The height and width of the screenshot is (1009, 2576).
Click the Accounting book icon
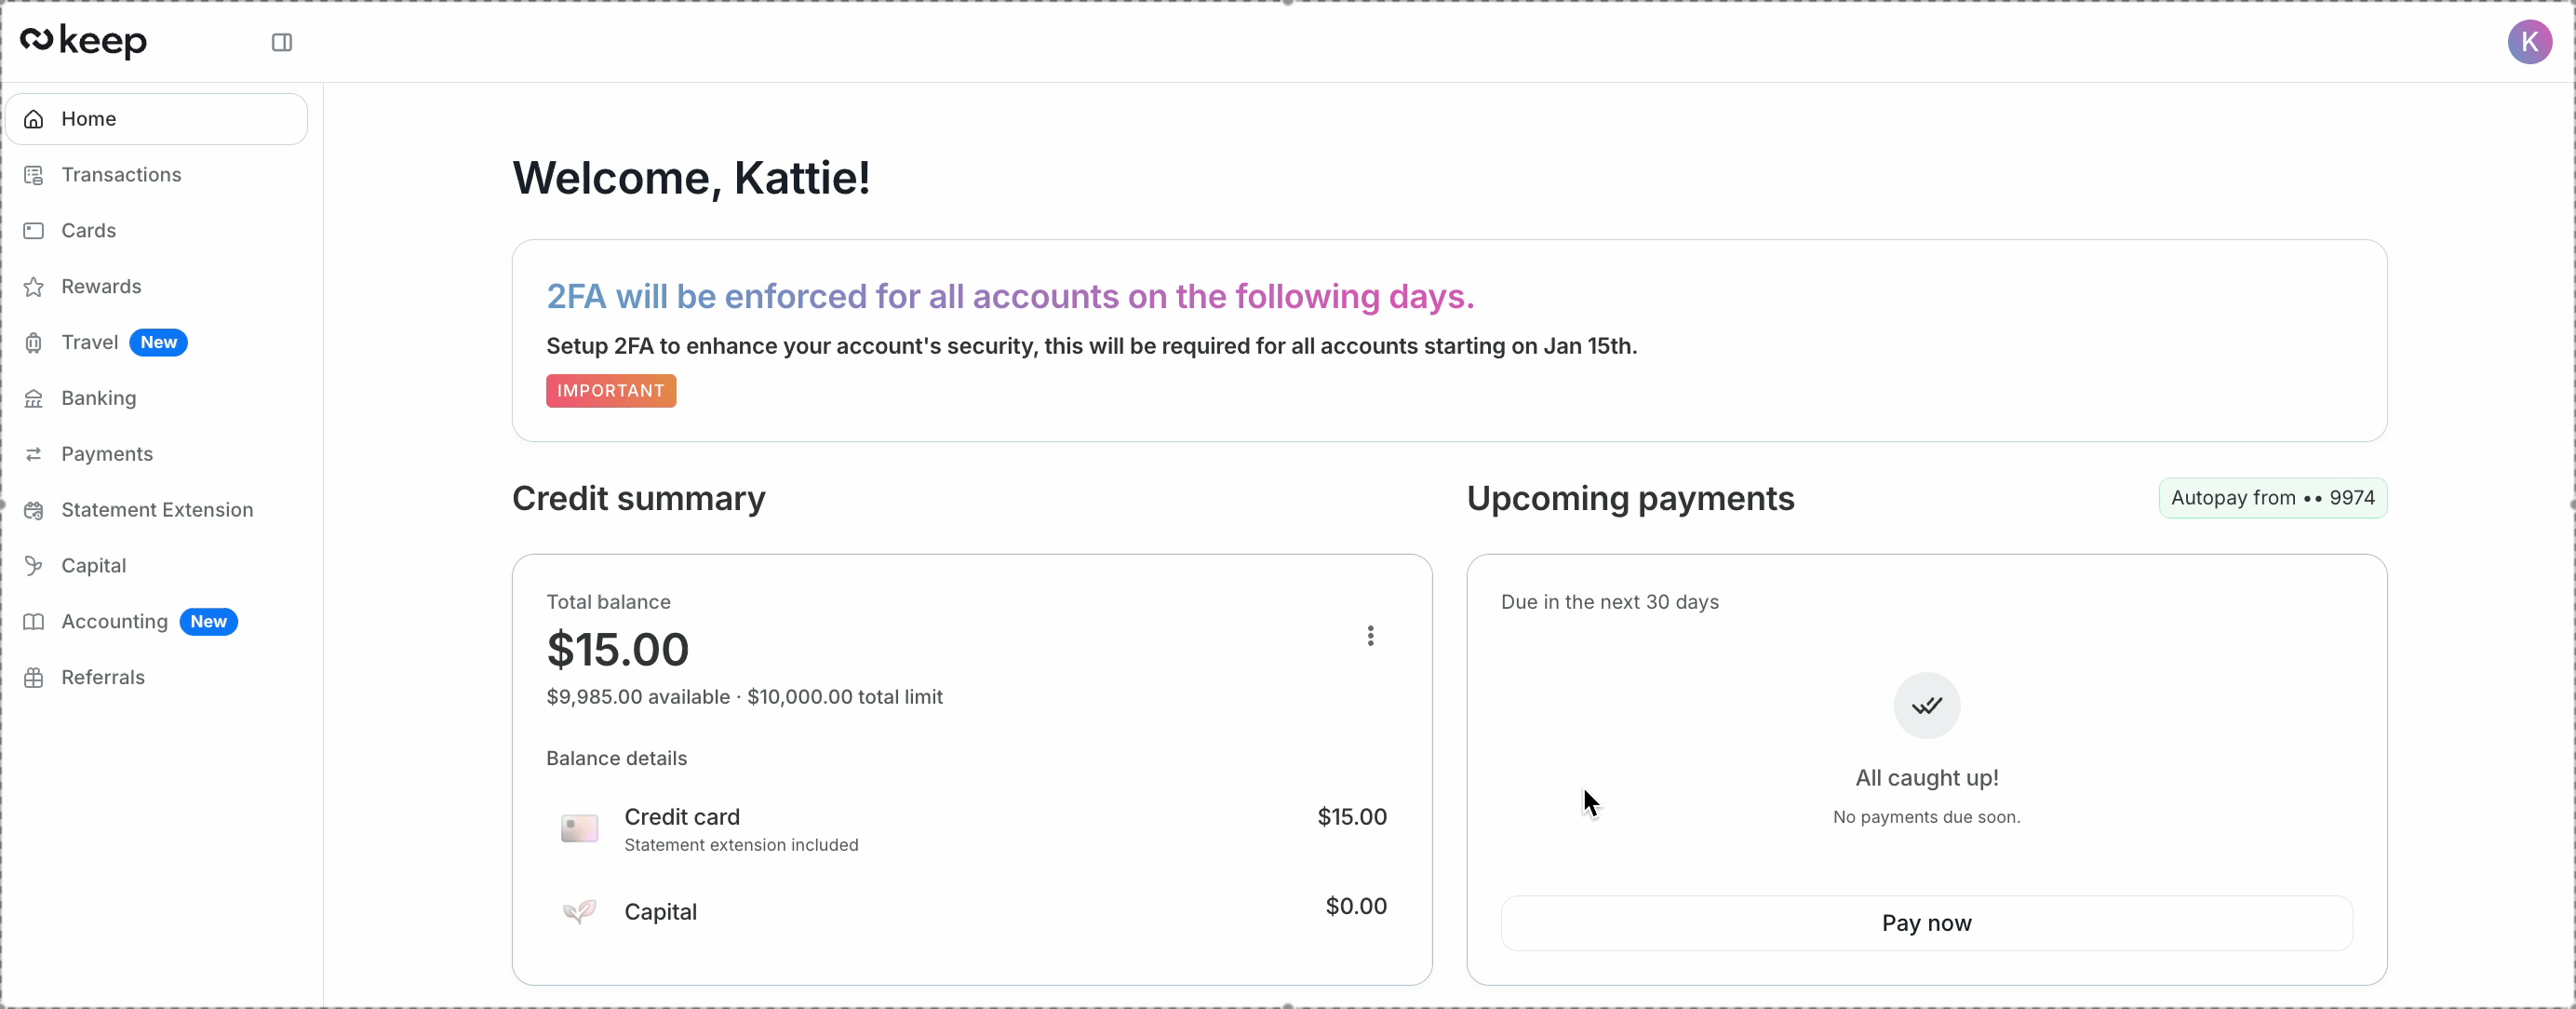(x=34, y=622)
